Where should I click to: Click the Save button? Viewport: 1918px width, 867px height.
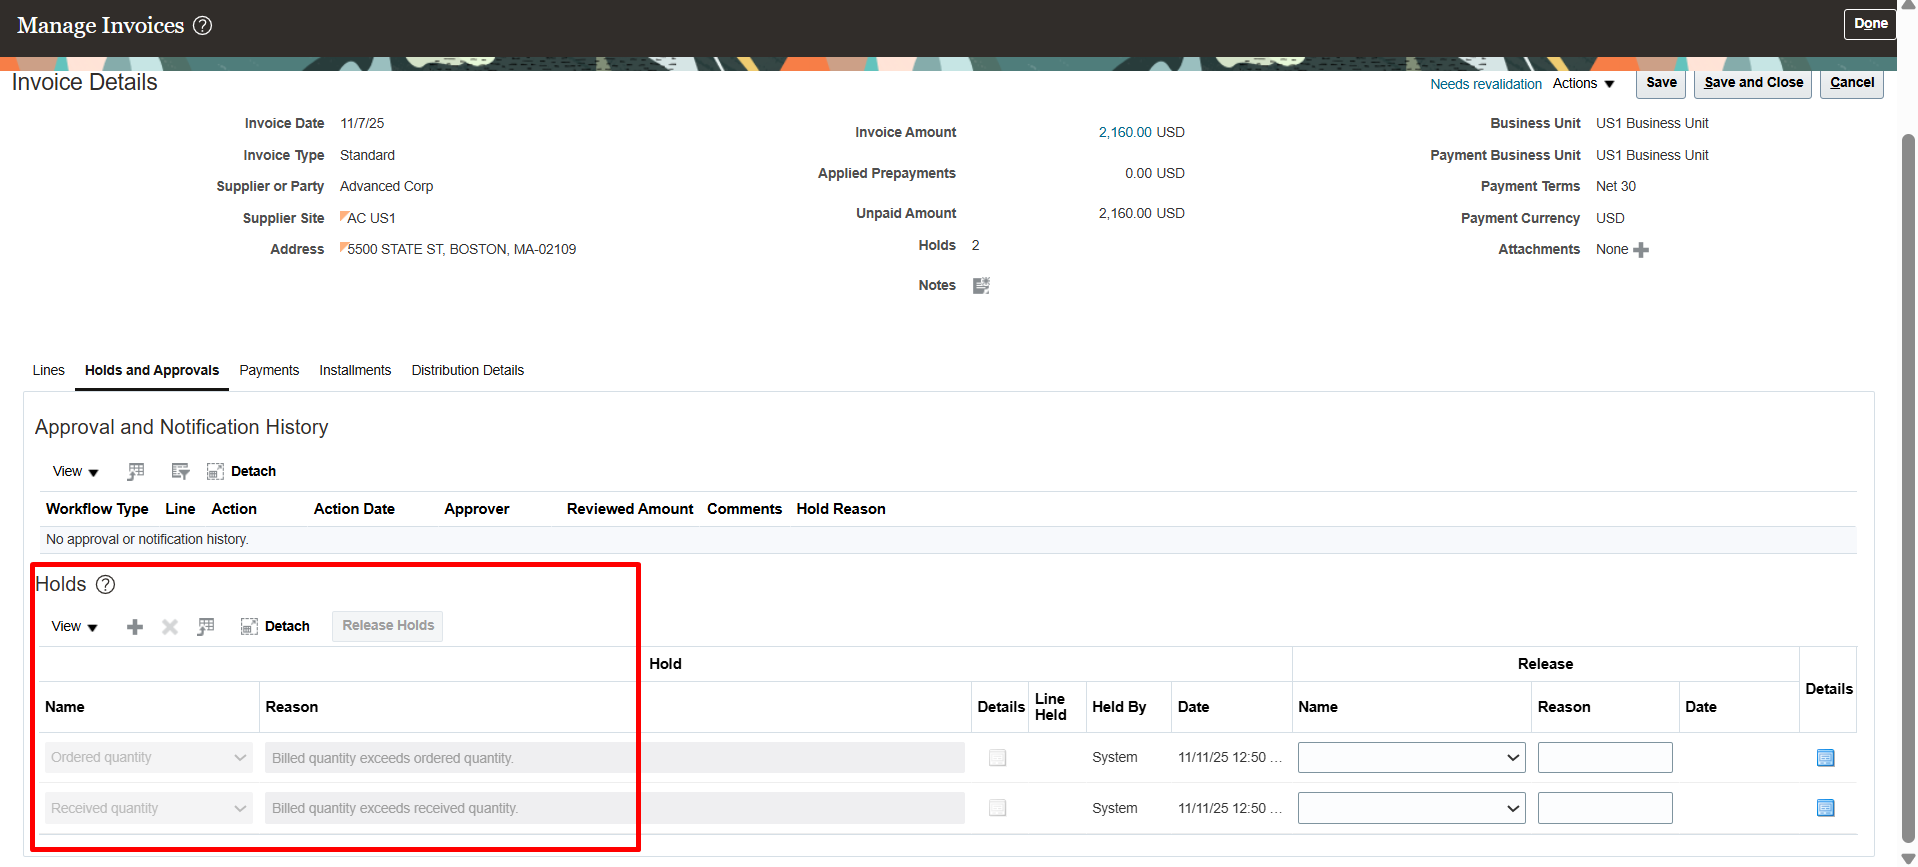[x=1661, y=83]
